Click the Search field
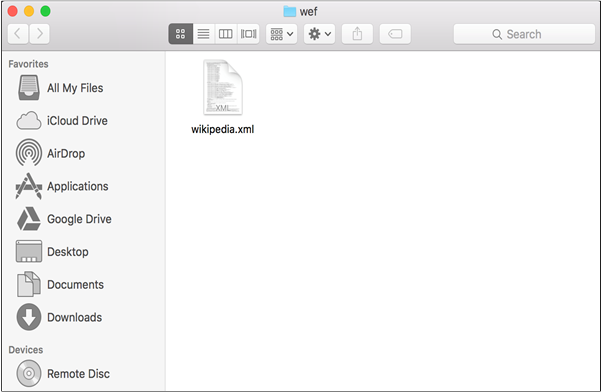This screenshot has height=392, width=602. pos(524,34)
